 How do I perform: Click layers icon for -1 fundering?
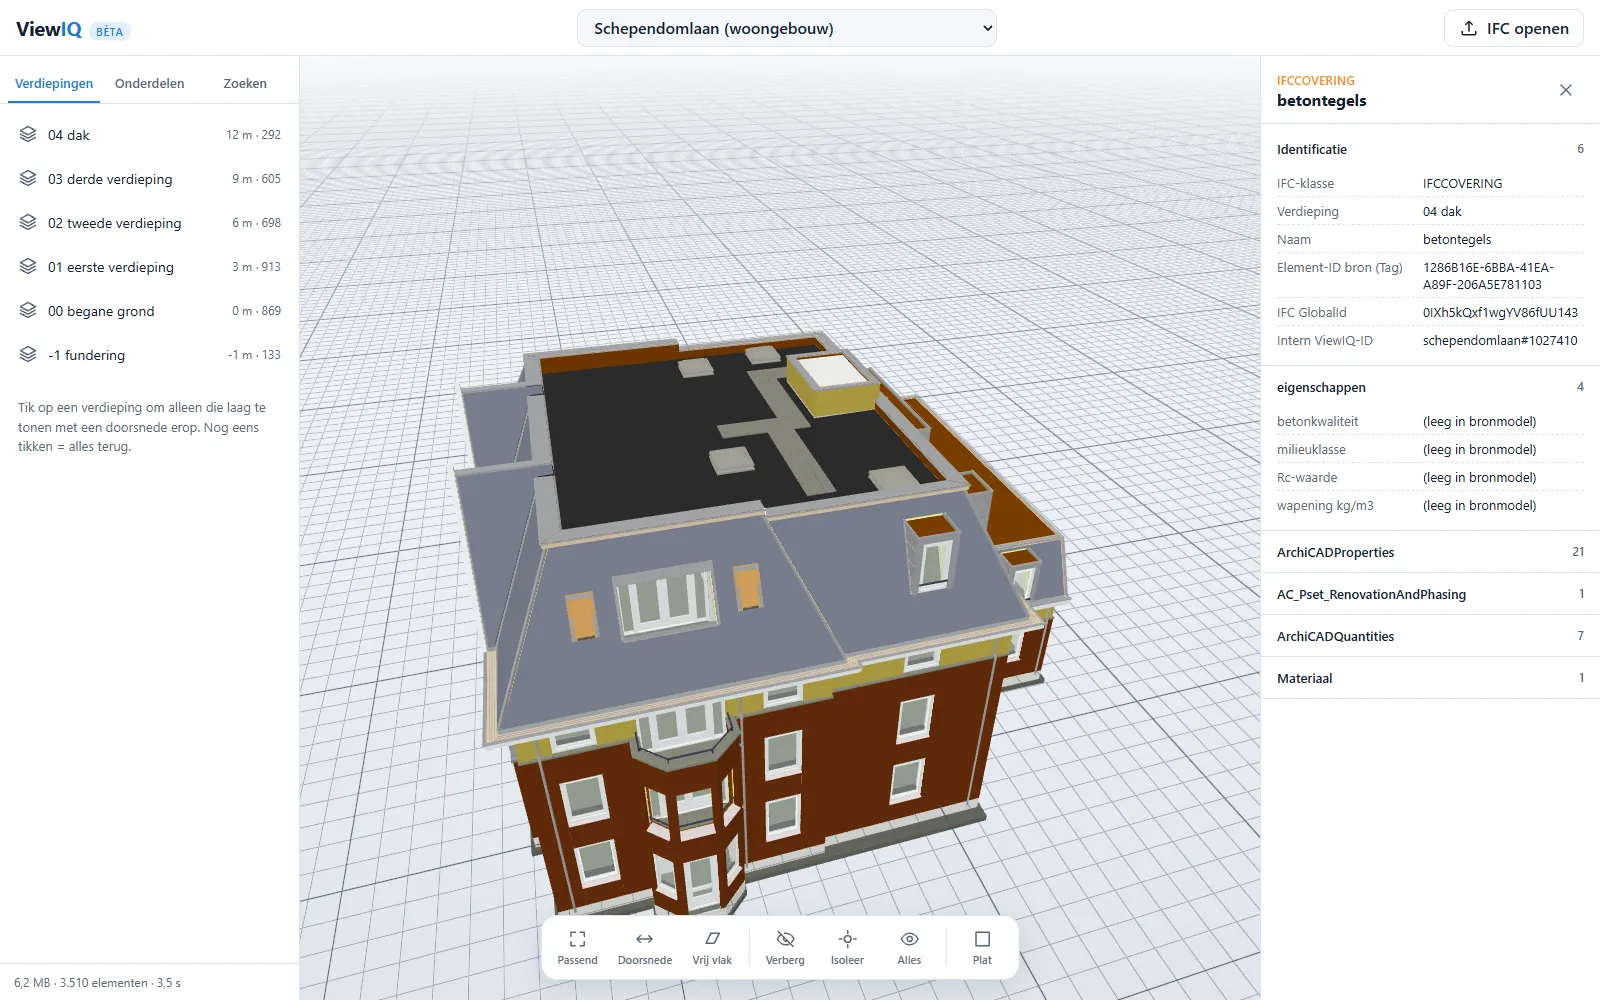[x=28, y=355]
